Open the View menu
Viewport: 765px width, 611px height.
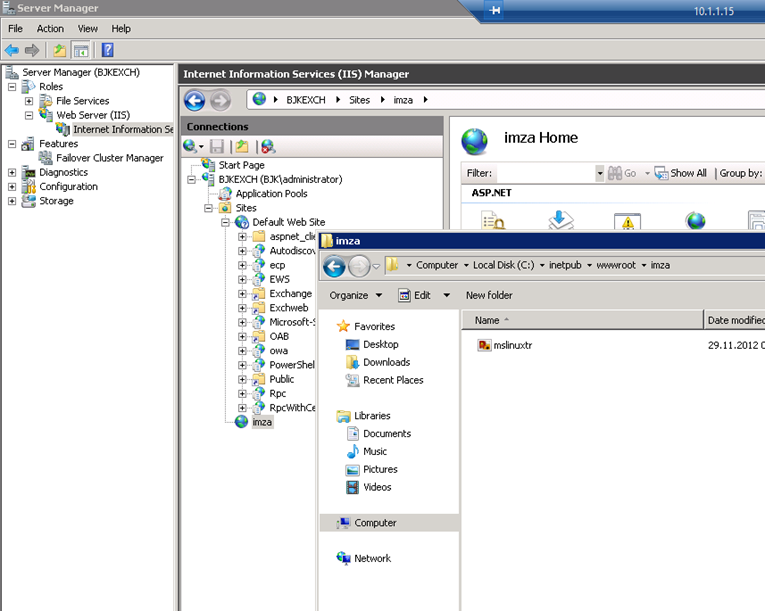tap(88, 28)
